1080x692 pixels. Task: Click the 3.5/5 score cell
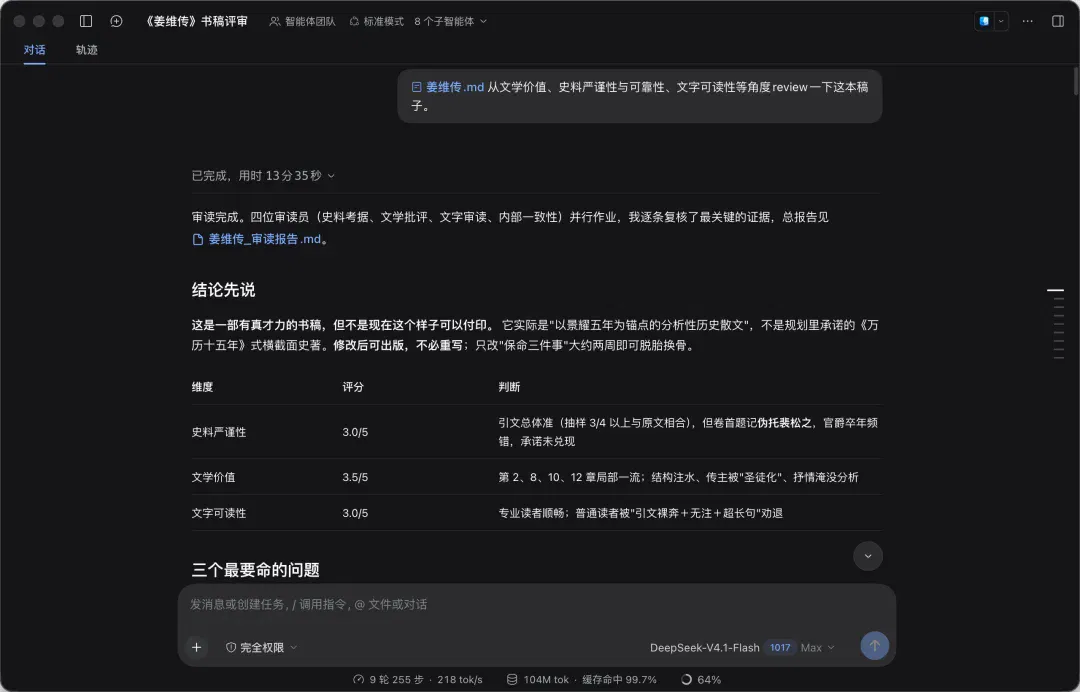click(x=355, y=477)
